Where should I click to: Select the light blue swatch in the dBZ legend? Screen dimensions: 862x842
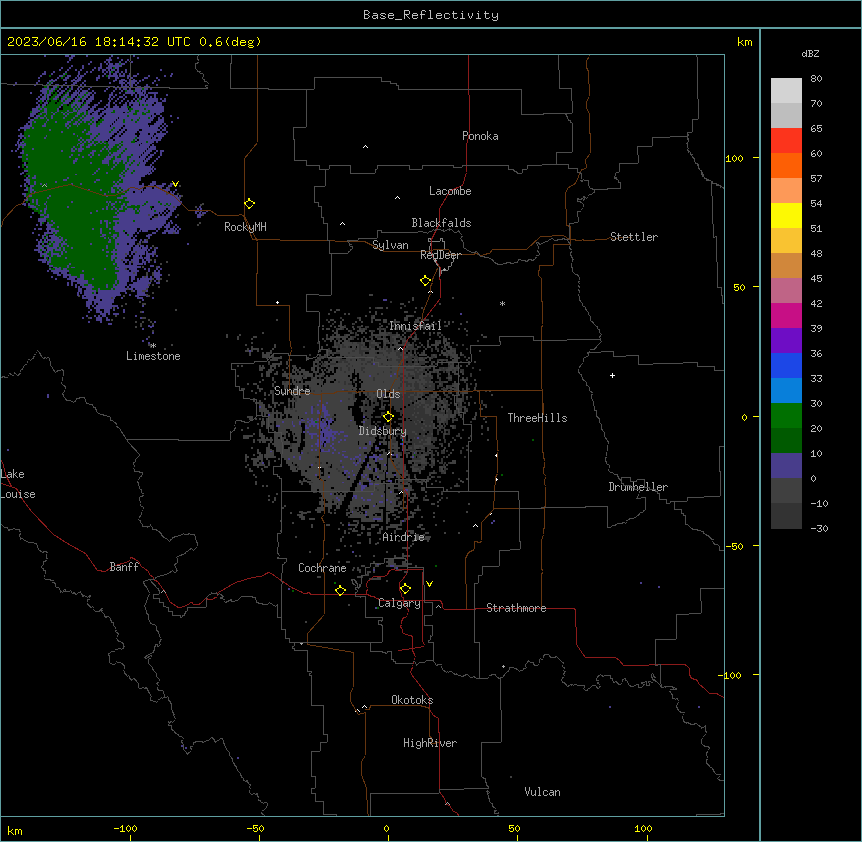[x=786, y=391]
